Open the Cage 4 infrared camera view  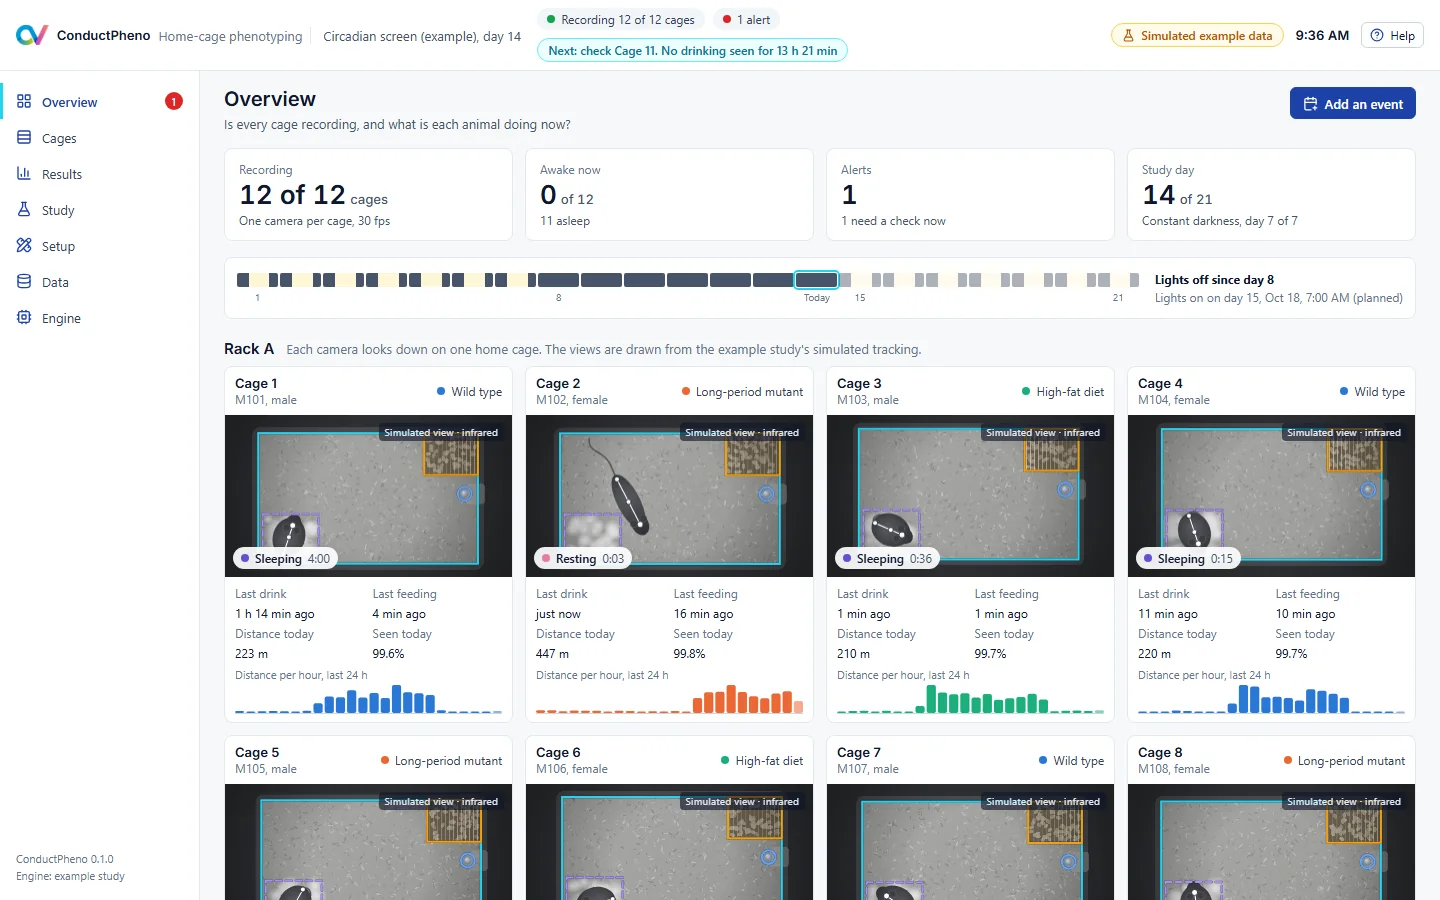click(x=1271, y=496)
